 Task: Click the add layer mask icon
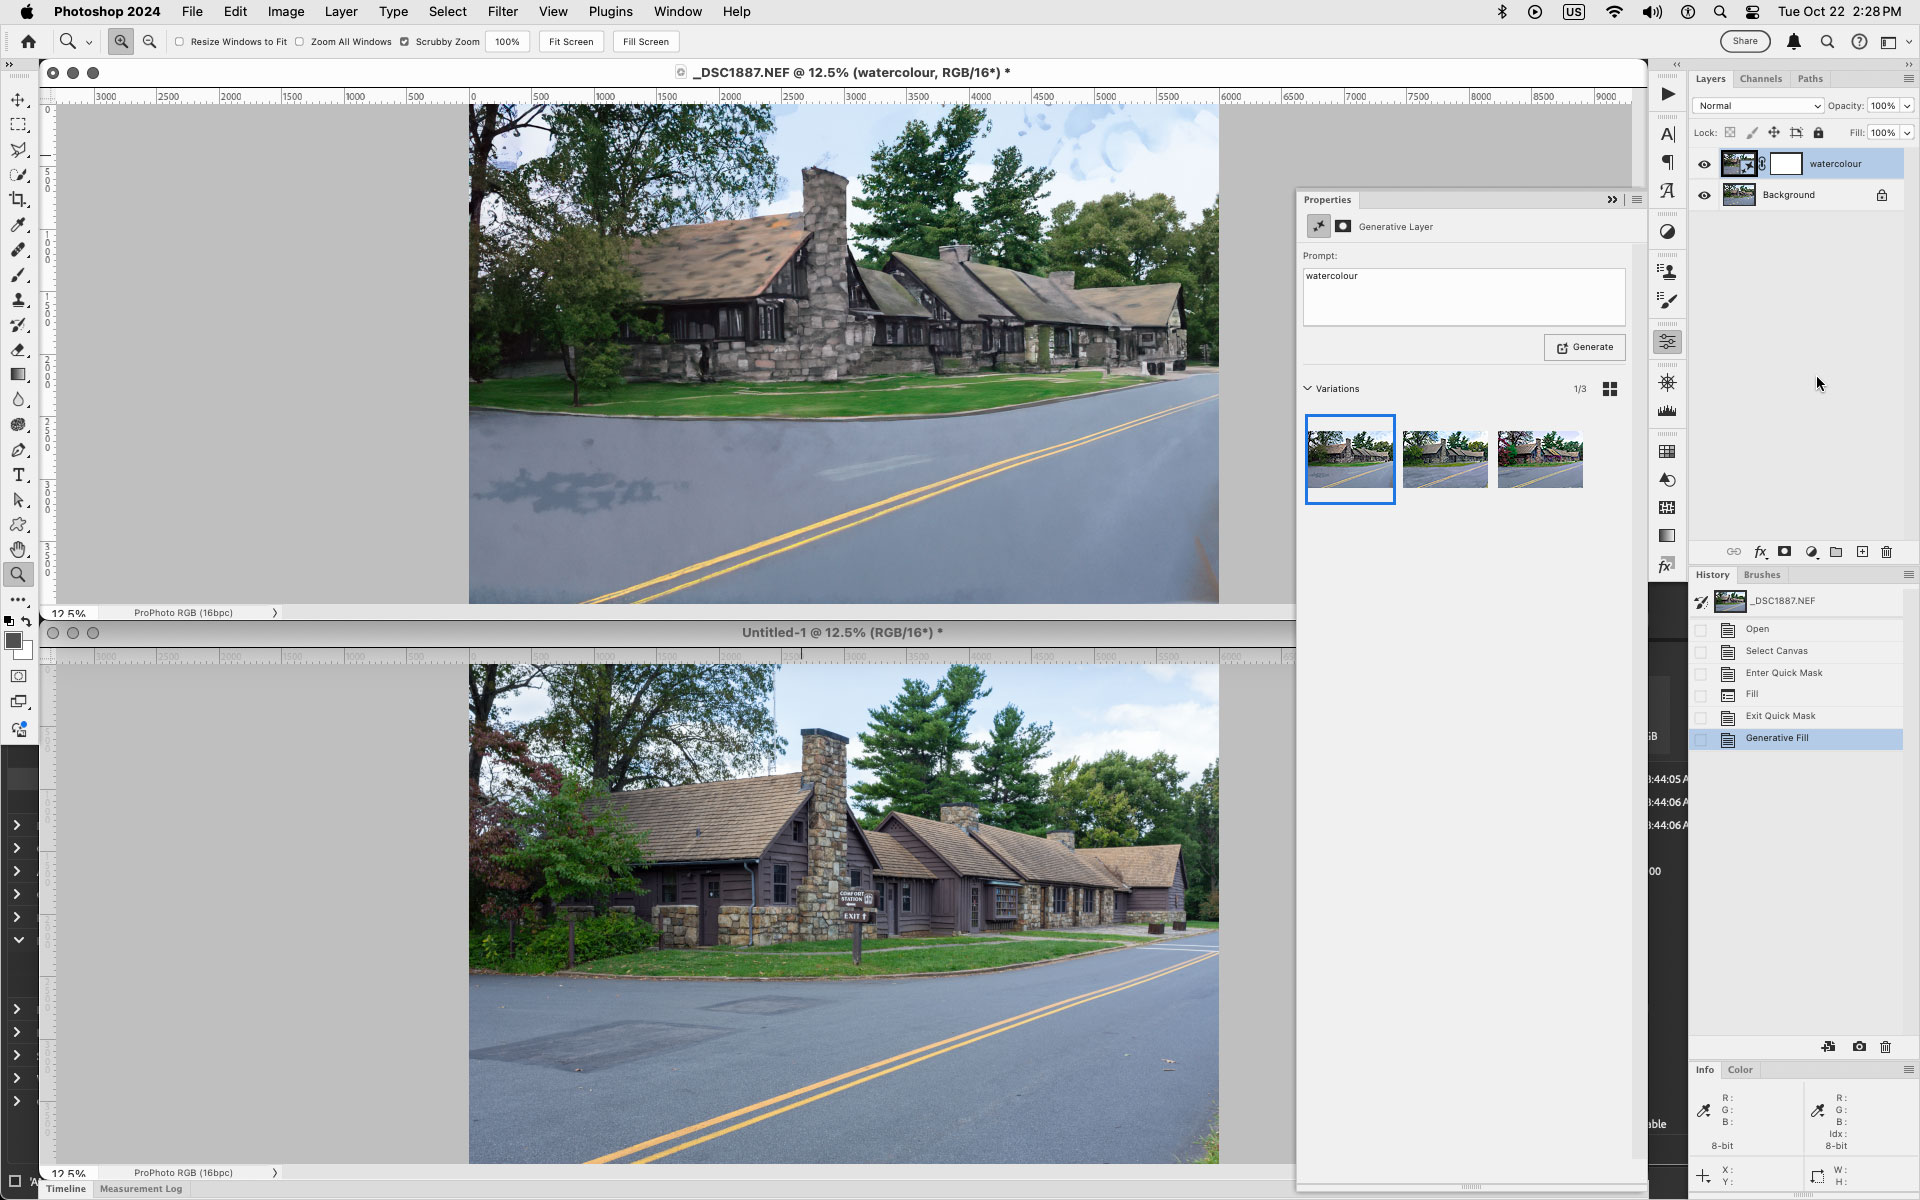point(1785,551)
